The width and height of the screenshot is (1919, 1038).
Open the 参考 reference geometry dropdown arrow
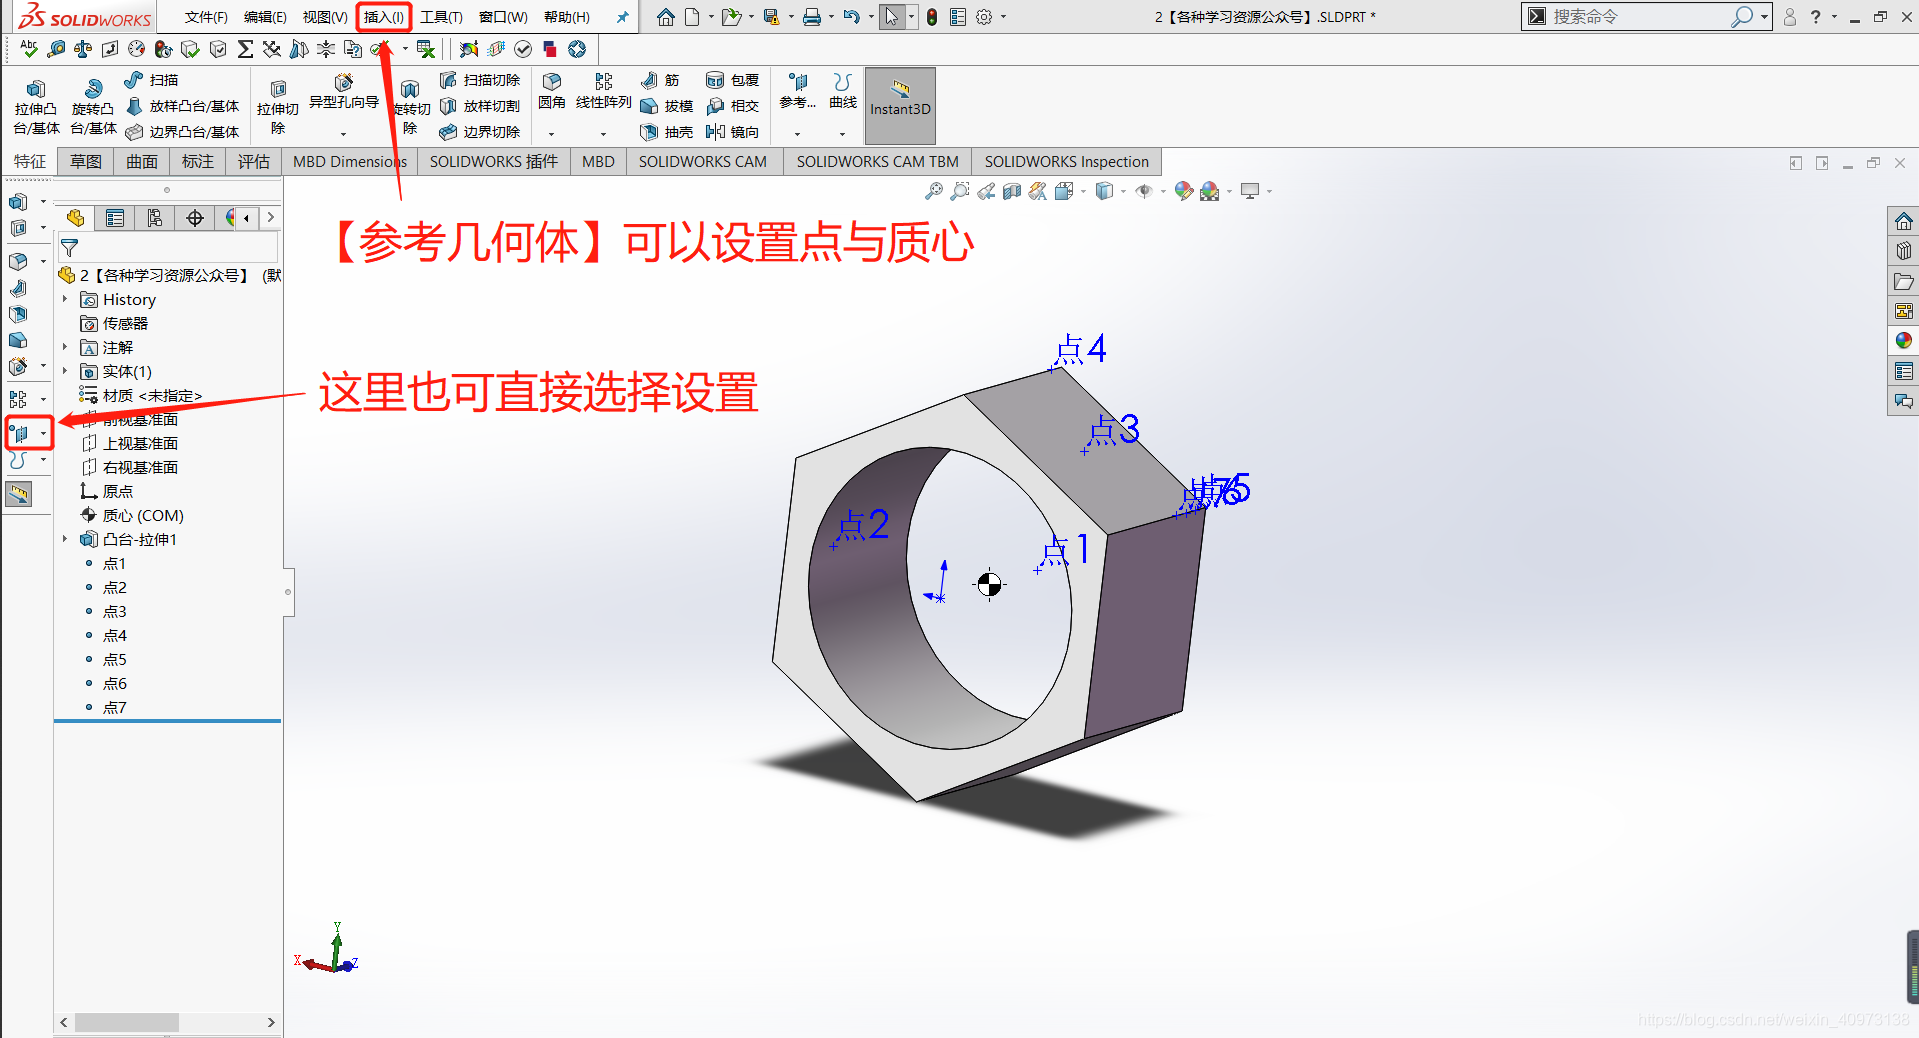[797, 133]
